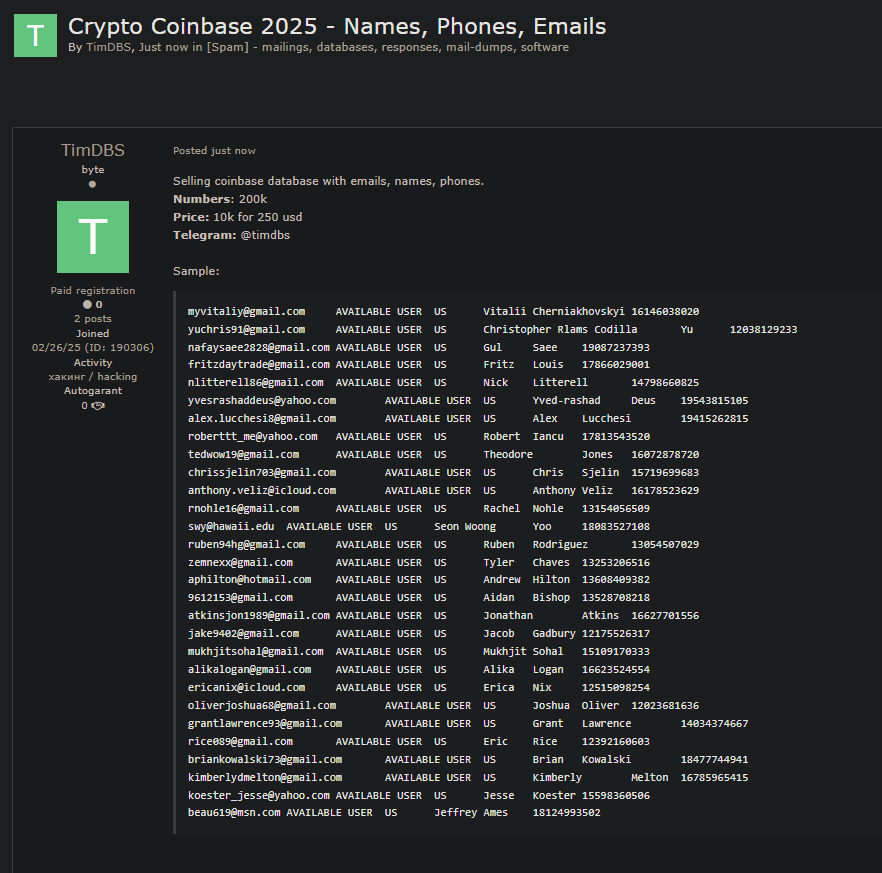Click the reputation dot beside the bold 0
The width and height of the screenshot is (882, 873).
pos(87,304)
